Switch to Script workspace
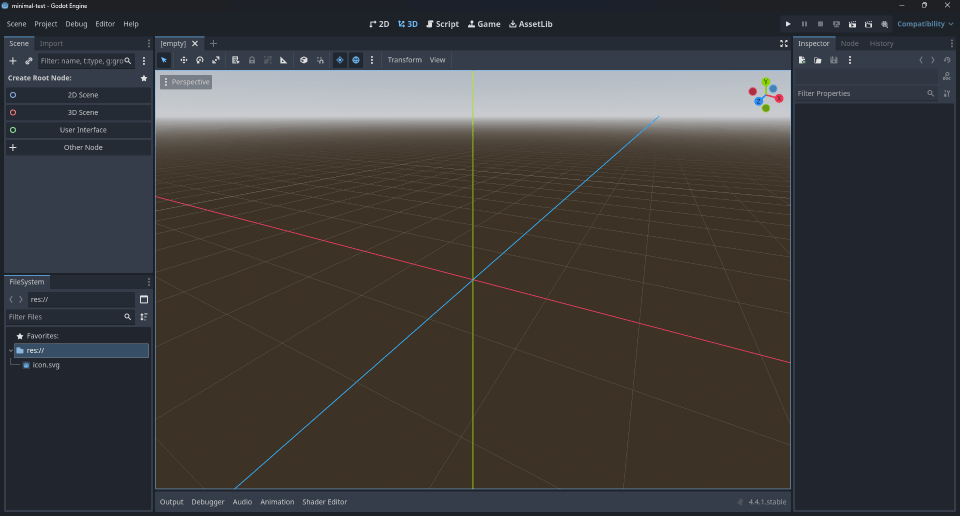 443,24
